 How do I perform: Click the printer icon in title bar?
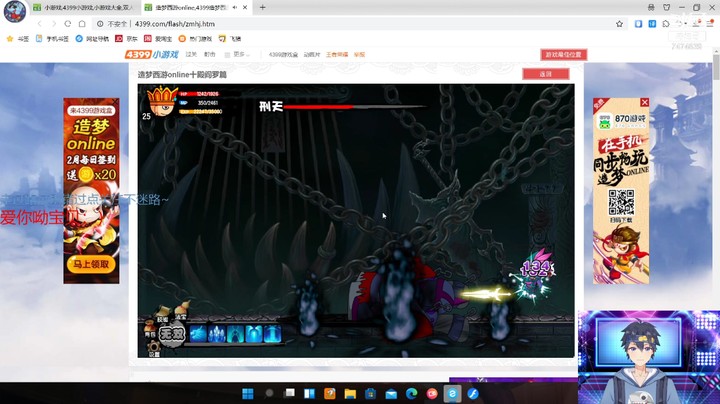tap(651, 7)
